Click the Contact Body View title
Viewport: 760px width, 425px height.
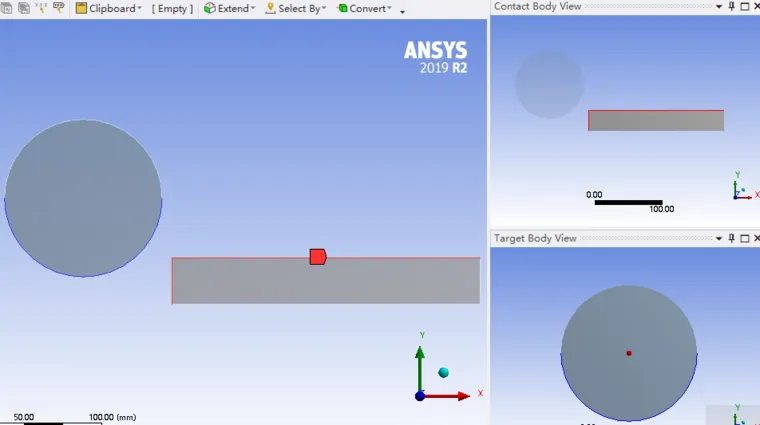(x=538, y=6)
